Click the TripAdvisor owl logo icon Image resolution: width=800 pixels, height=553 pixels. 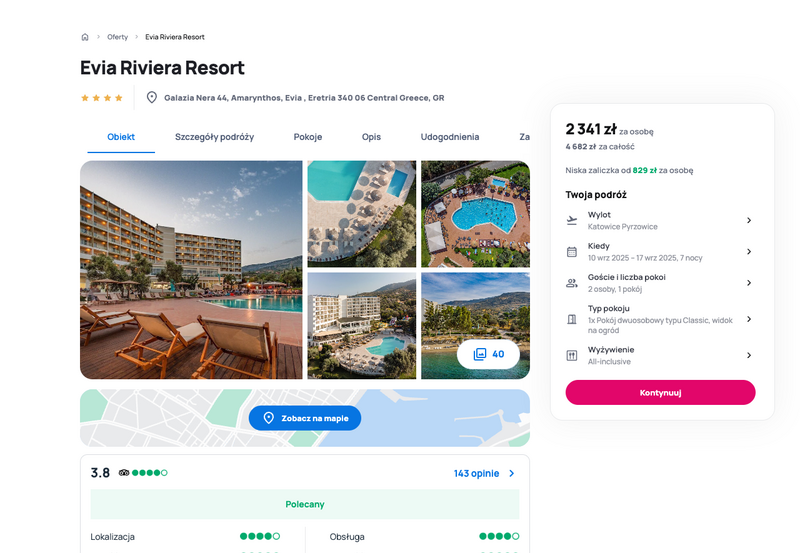tap(124, 473)
